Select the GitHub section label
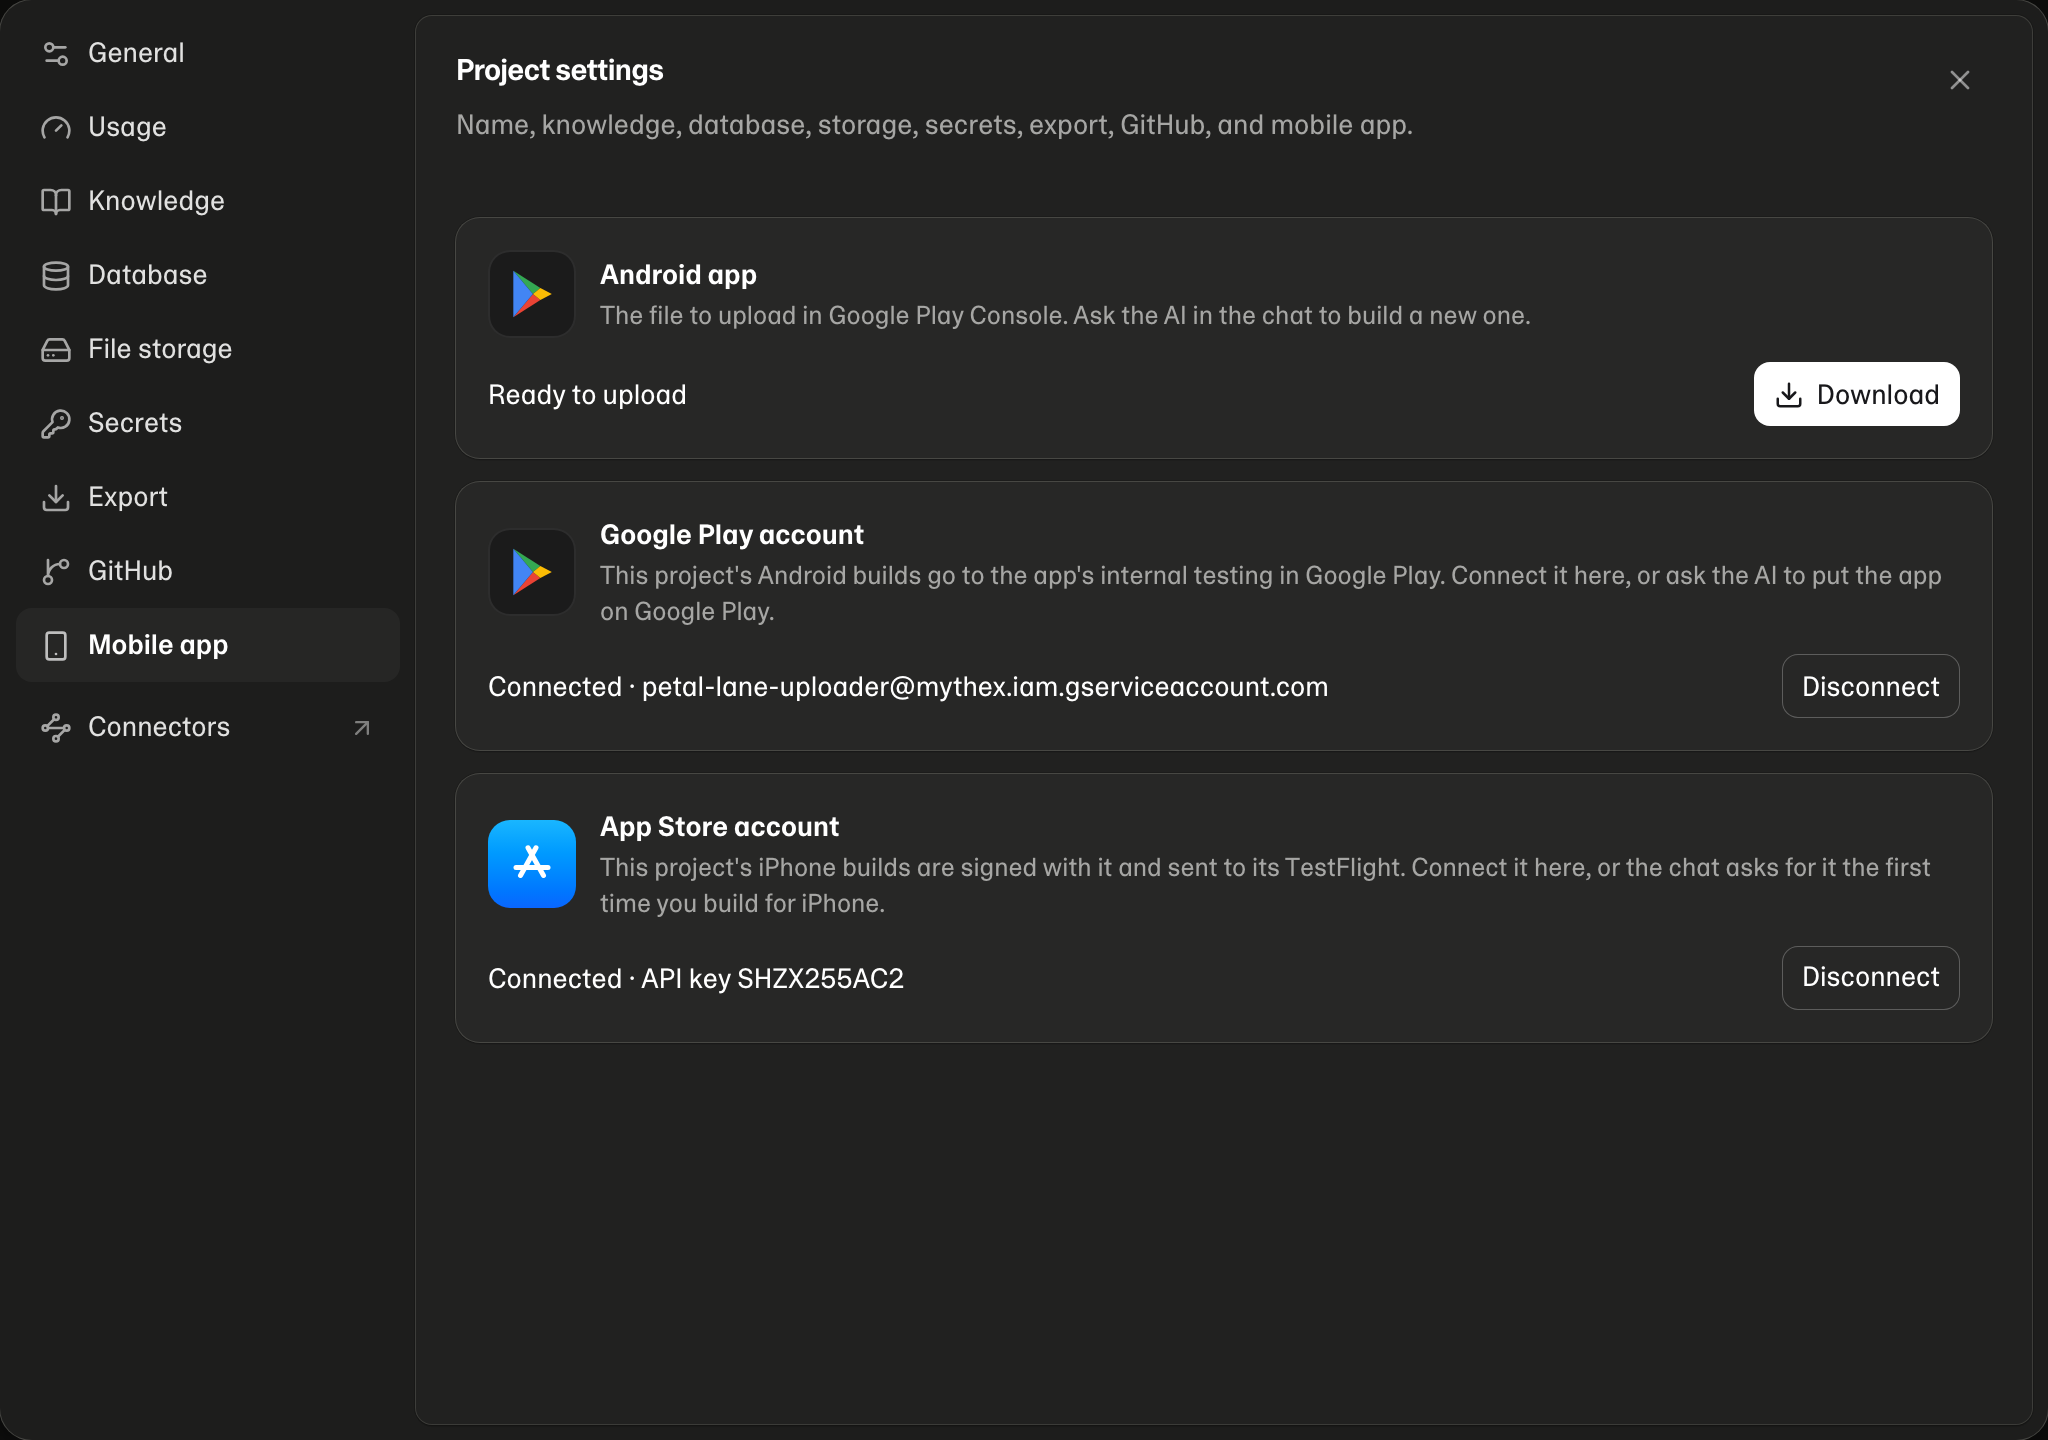Viewport: 2048px width, 1440px height. [x=130, y=571]
